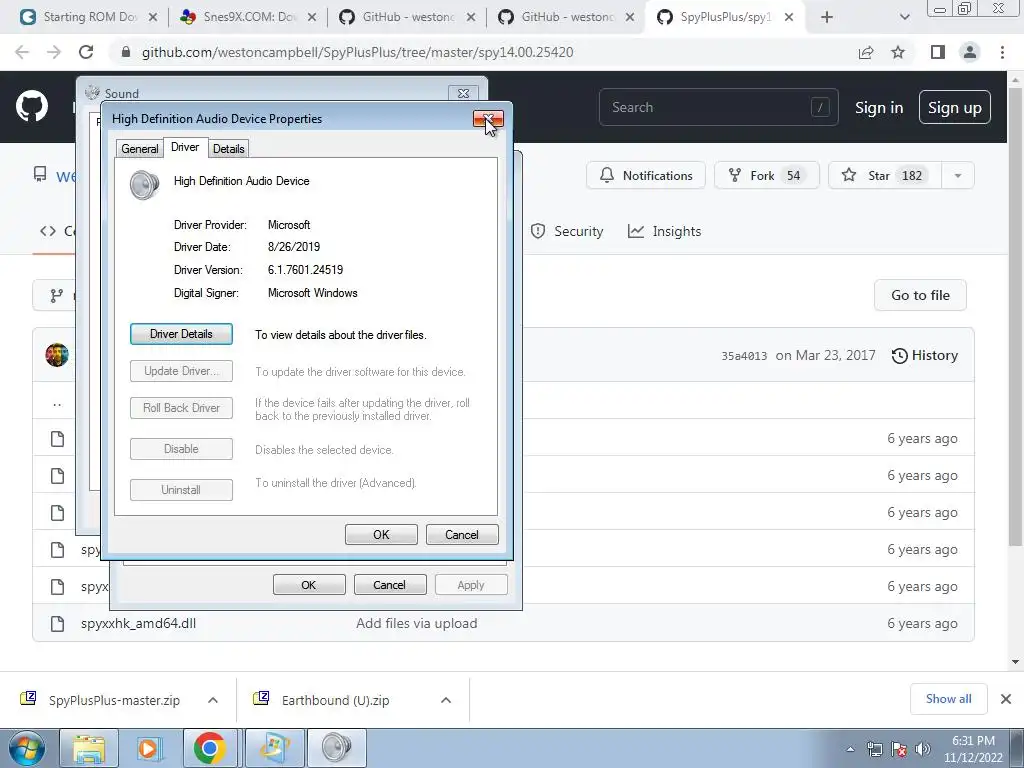Click the Sound speaker taskbar icon
1024x768 pixels.
[336, 748]
